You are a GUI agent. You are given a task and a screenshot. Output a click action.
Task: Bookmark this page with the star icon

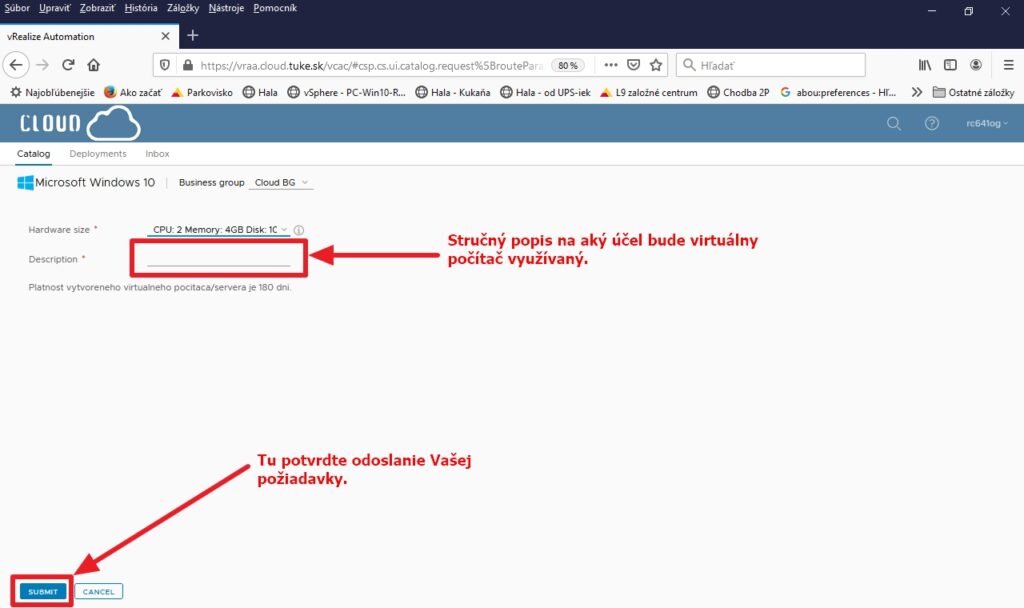(656, 65)
